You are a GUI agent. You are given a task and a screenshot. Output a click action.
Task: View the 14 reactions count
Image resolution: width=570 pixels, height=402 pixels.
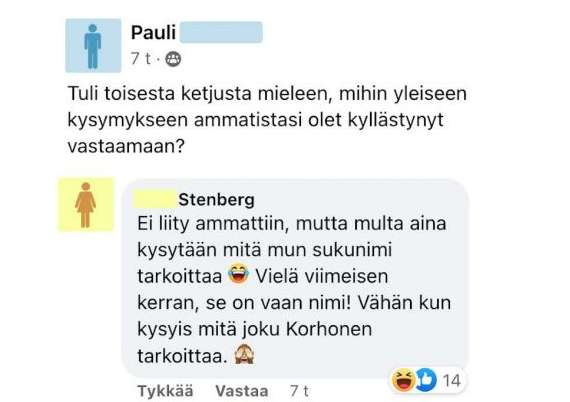(451, 381)
